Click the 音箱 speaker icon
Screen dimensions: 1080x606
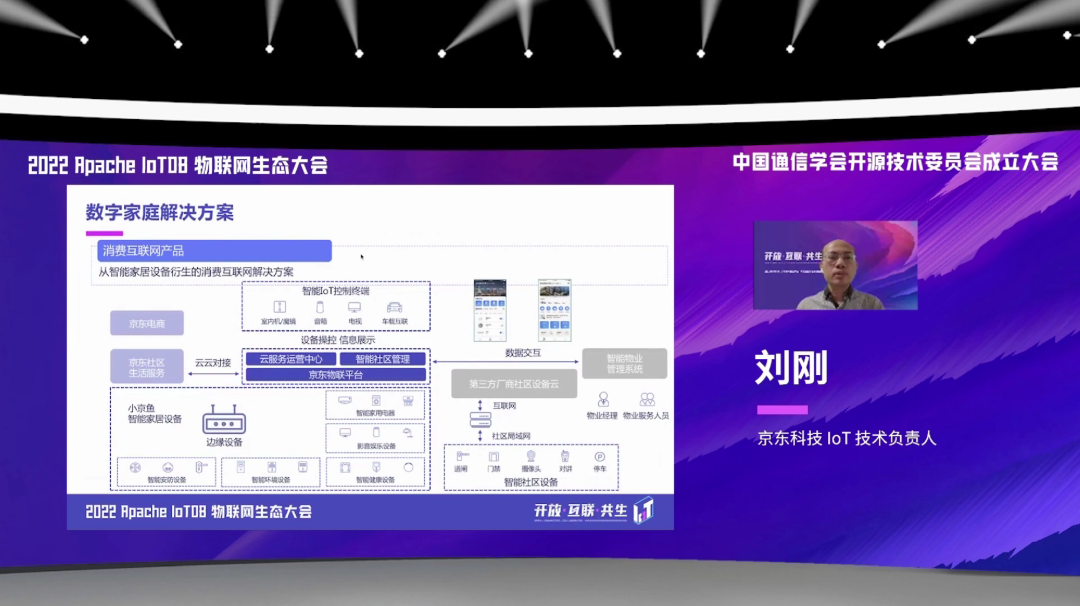(320, 307)
